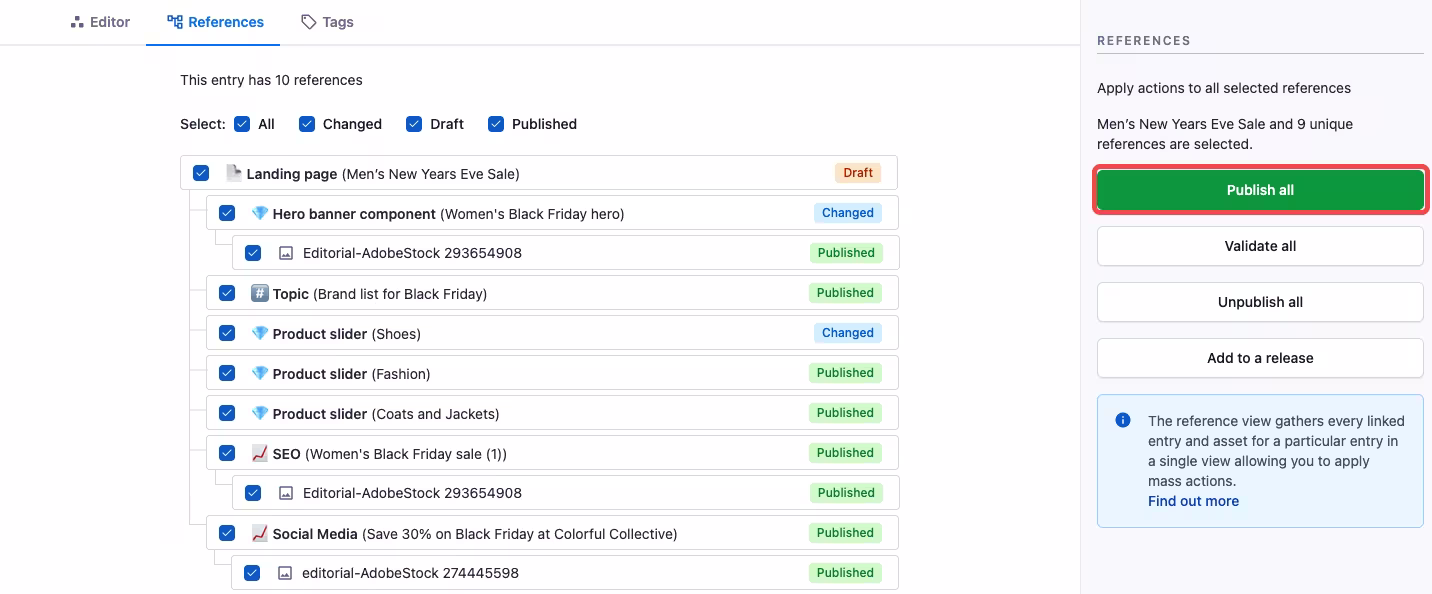
Task: Click the Add to a release button
Action: 1260,358
